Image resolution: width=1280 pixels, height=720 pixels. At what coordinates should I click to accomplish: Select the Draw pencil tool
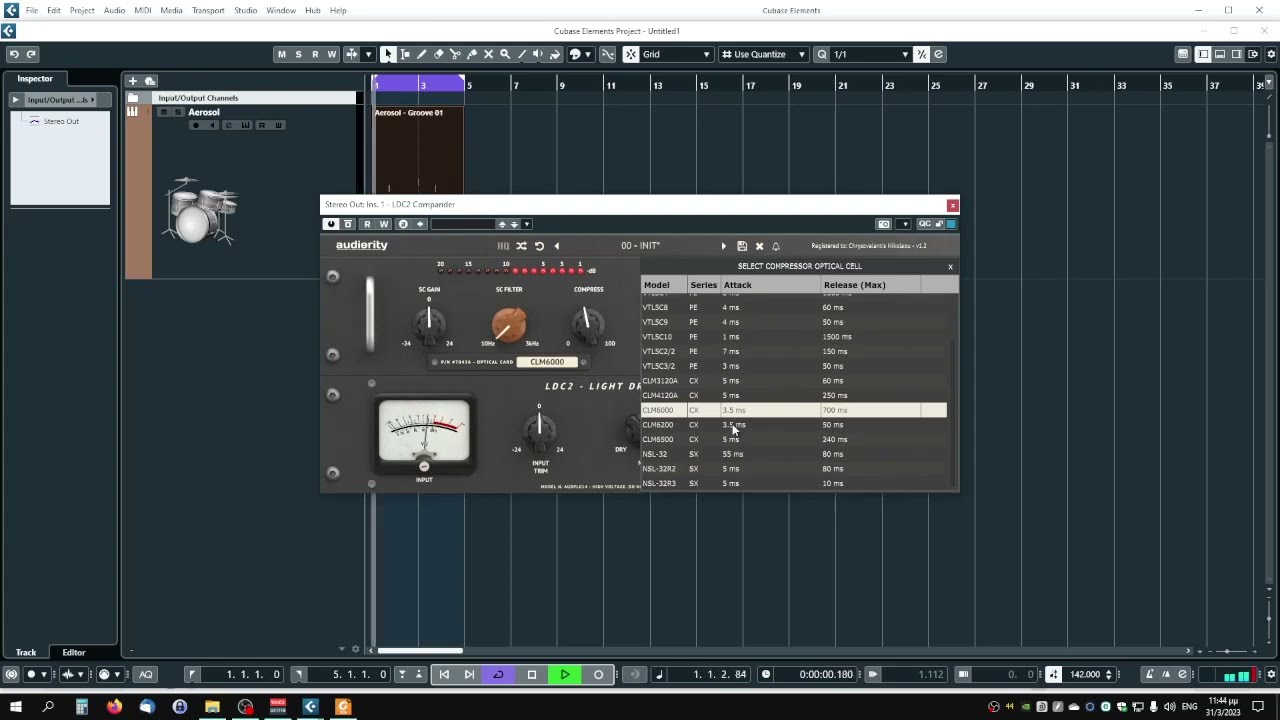421,54
